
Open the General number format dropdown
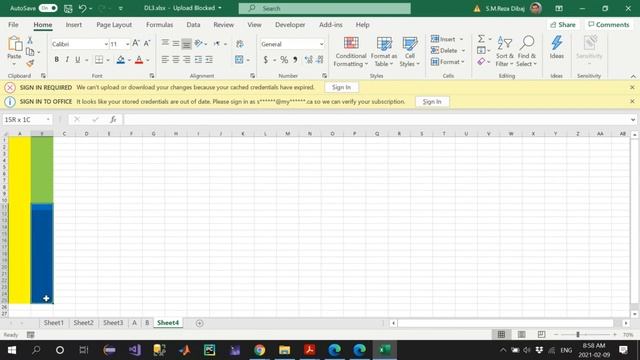tap(321, 44)
